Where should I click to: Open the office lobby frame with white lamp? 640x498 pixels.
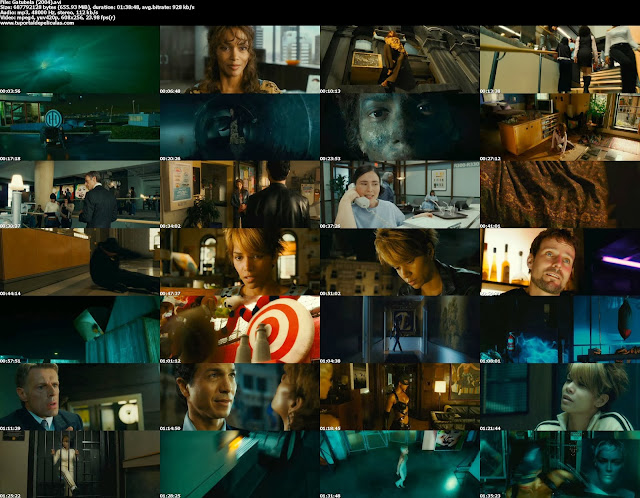tap(80, 194)
